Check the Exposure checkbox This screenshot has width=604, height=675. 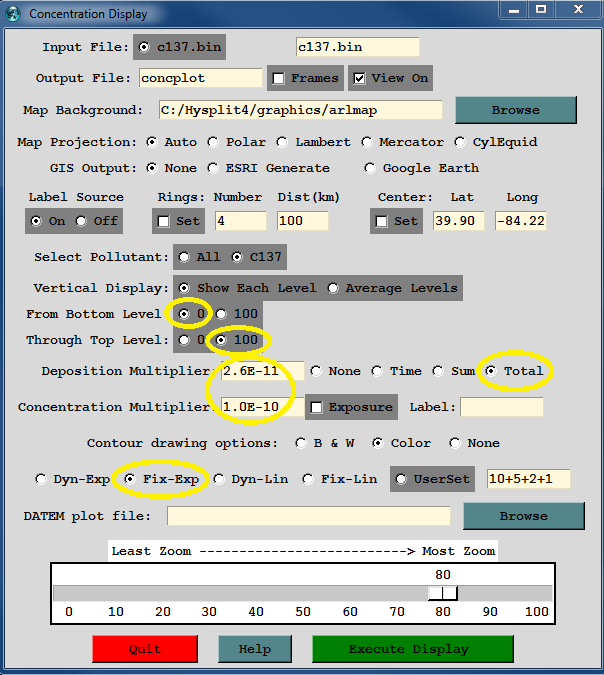(x=316, y=407)
